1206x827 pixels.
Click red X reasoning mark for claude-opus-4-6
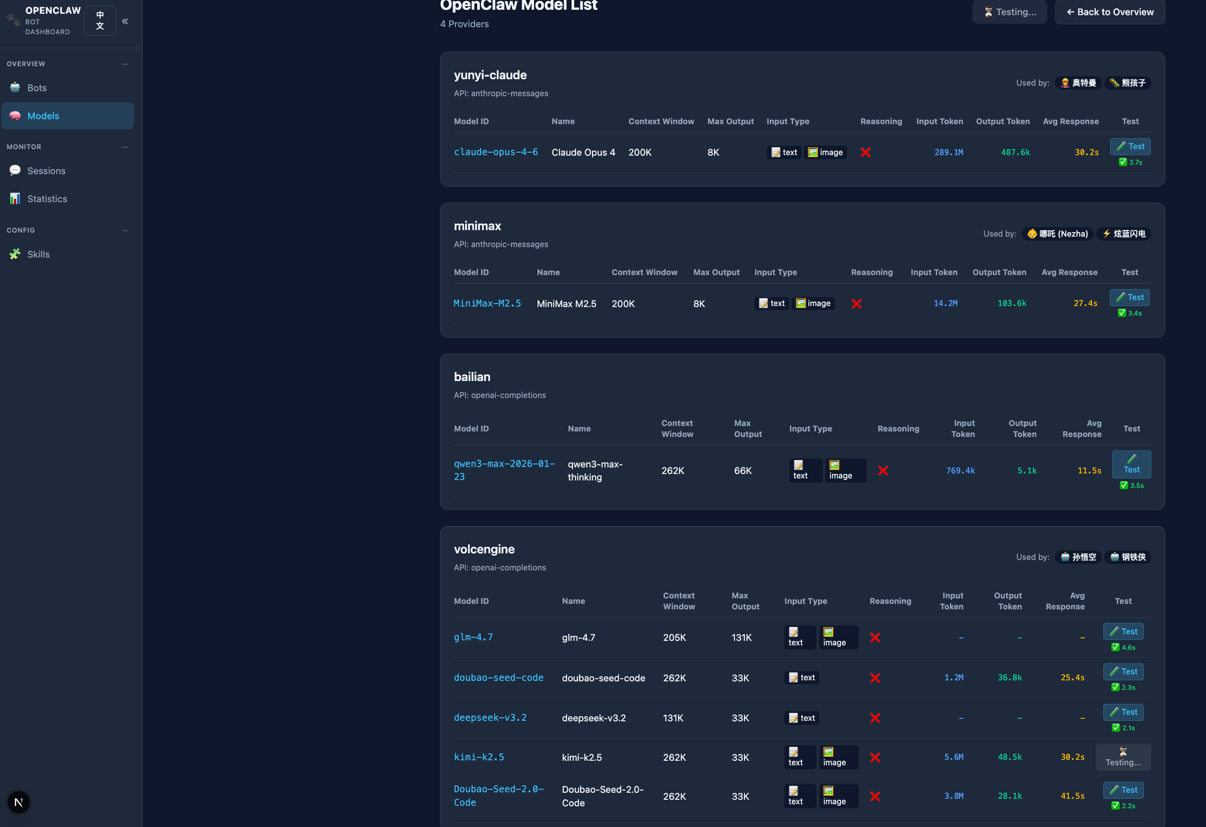coord(866,152)
